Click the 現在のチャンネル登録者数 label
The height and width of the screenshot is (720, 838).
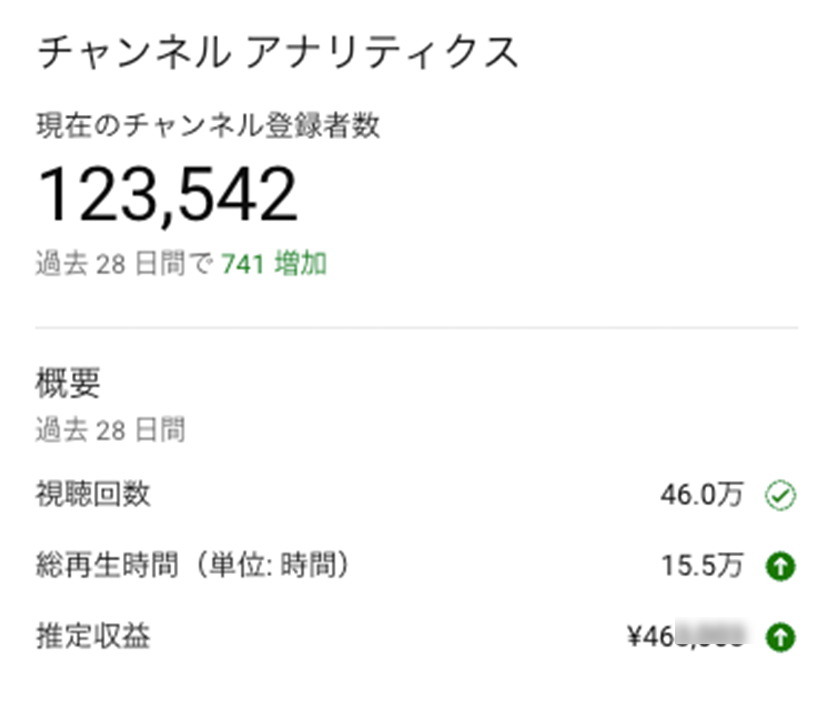click(x=208, y=127)
